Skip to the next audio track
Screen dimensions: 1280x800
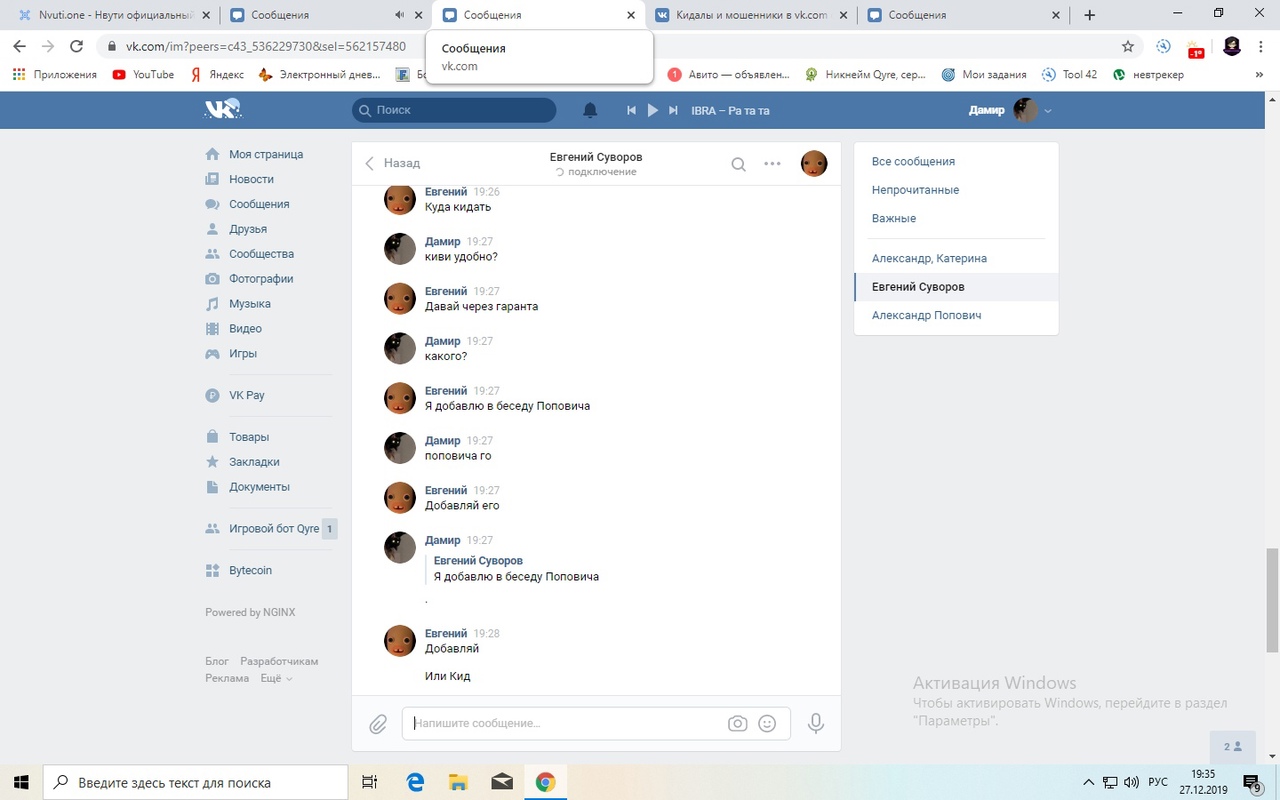tap(674, 110)
